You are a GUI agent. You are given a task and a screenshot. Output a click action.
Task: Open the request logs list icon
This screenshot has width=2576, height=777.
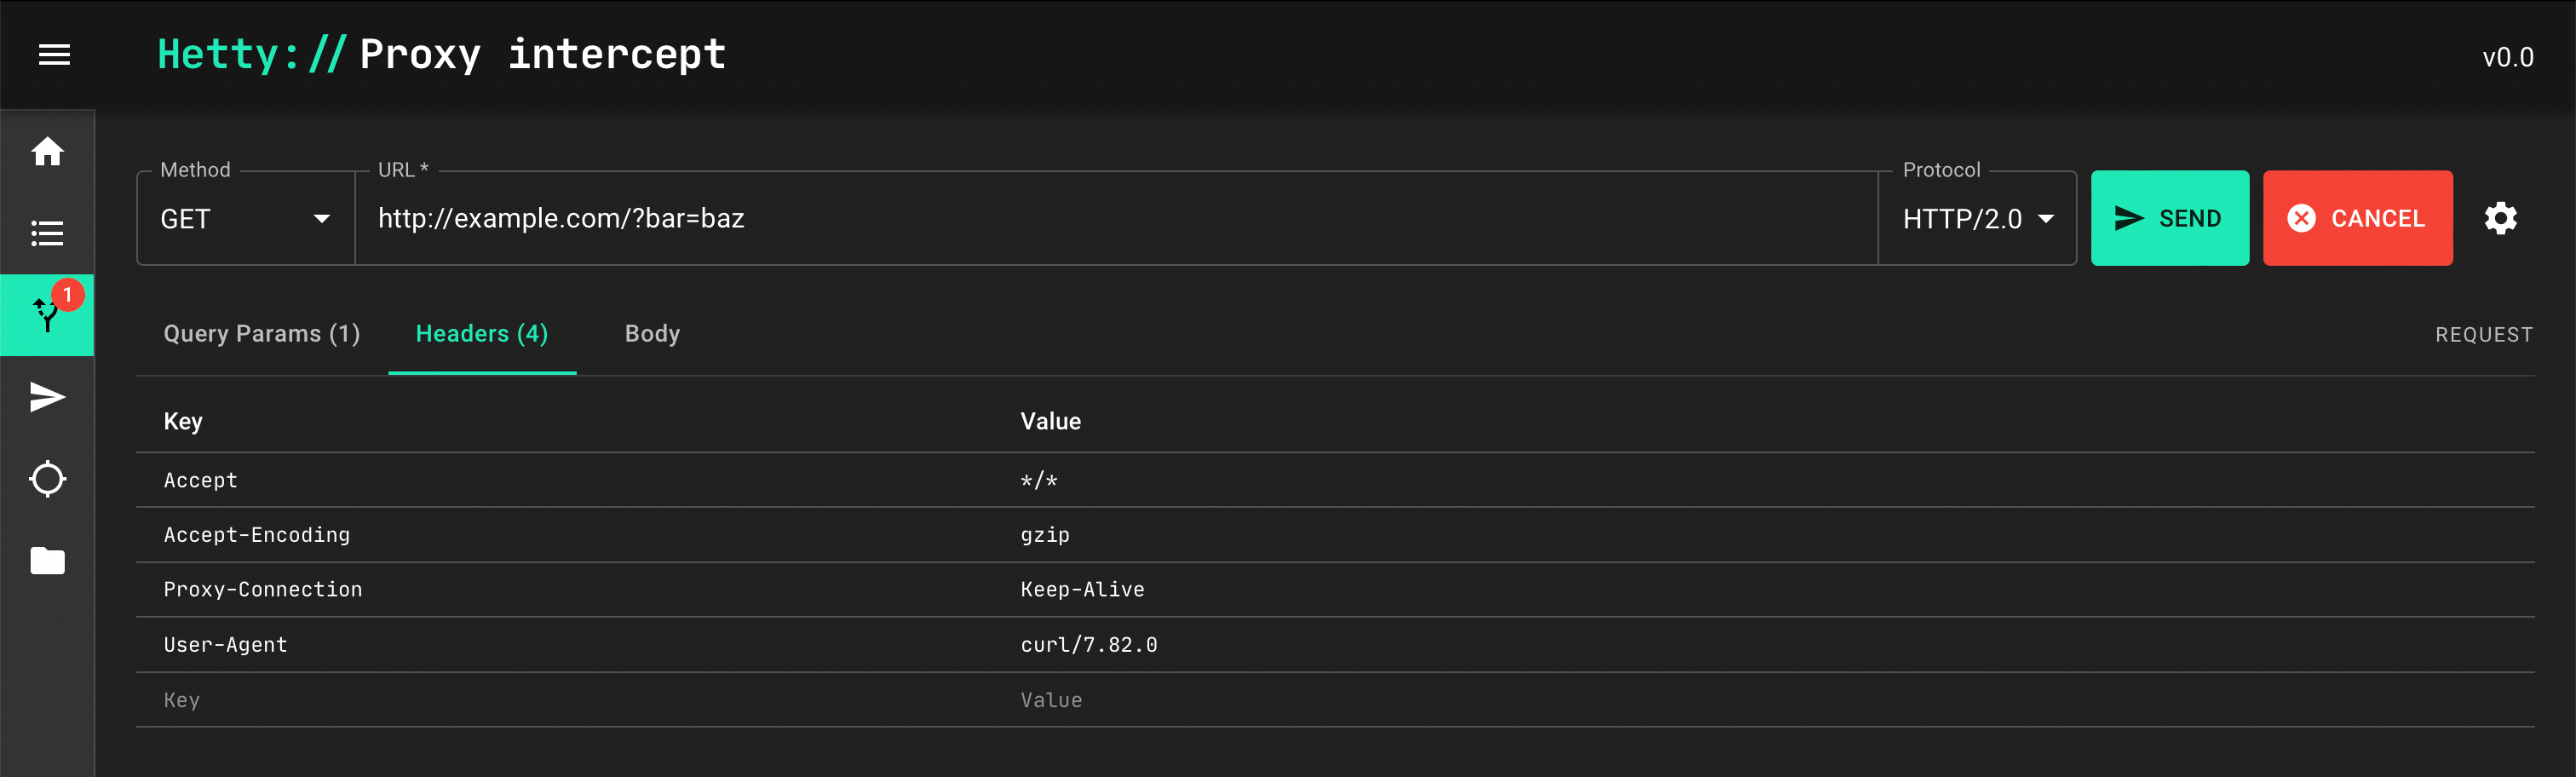pyautogui.click(x=47, y=233)
